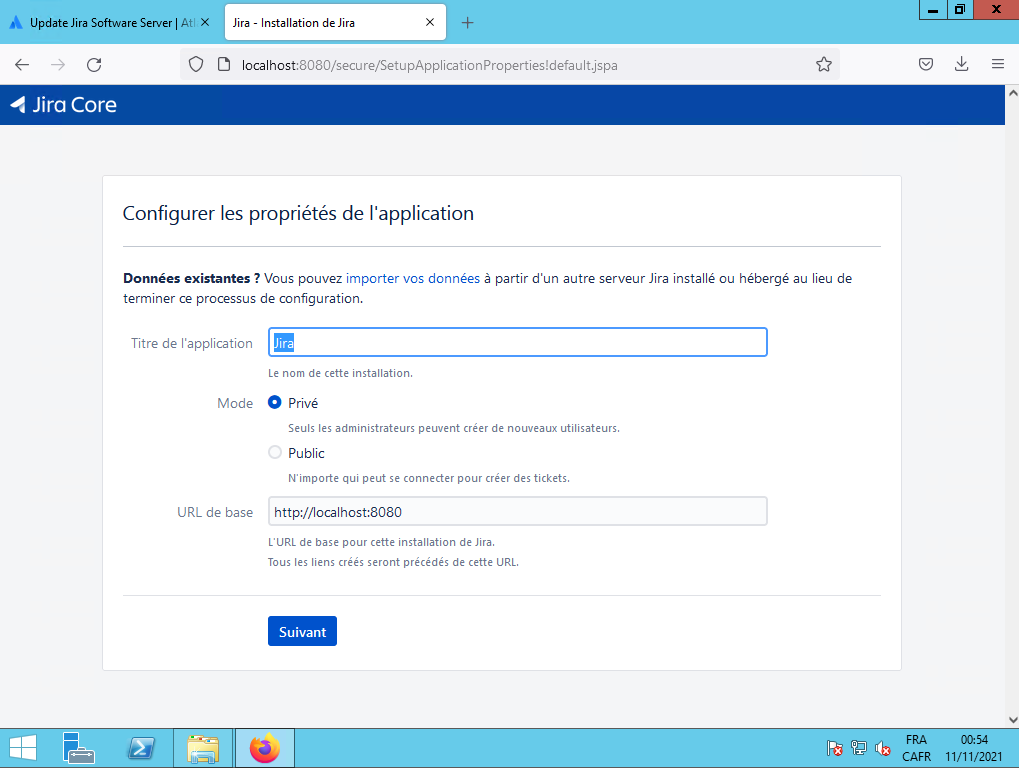Open PowerShell from the taskbar
The image size is (1019, 768).
click(141, 749)
